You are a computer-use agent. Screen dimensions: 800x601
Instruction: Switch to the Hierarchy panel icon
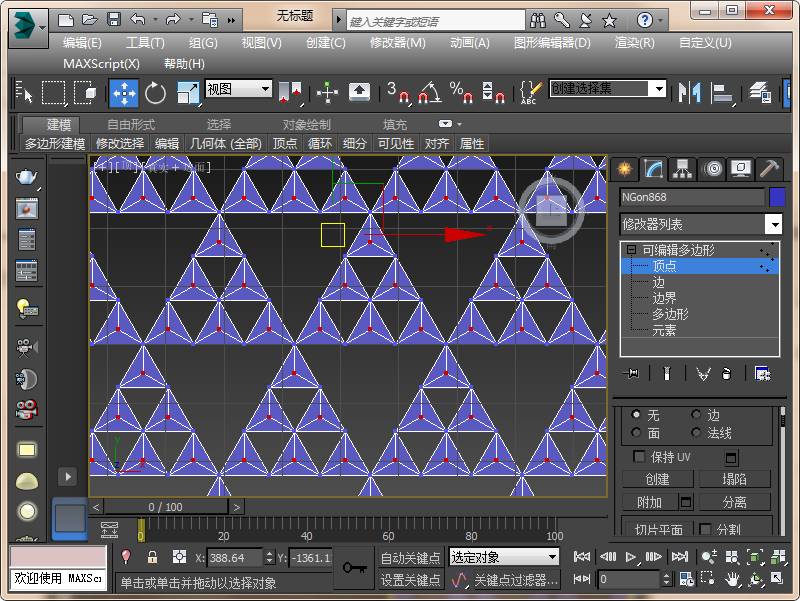[x=682, y=169]
